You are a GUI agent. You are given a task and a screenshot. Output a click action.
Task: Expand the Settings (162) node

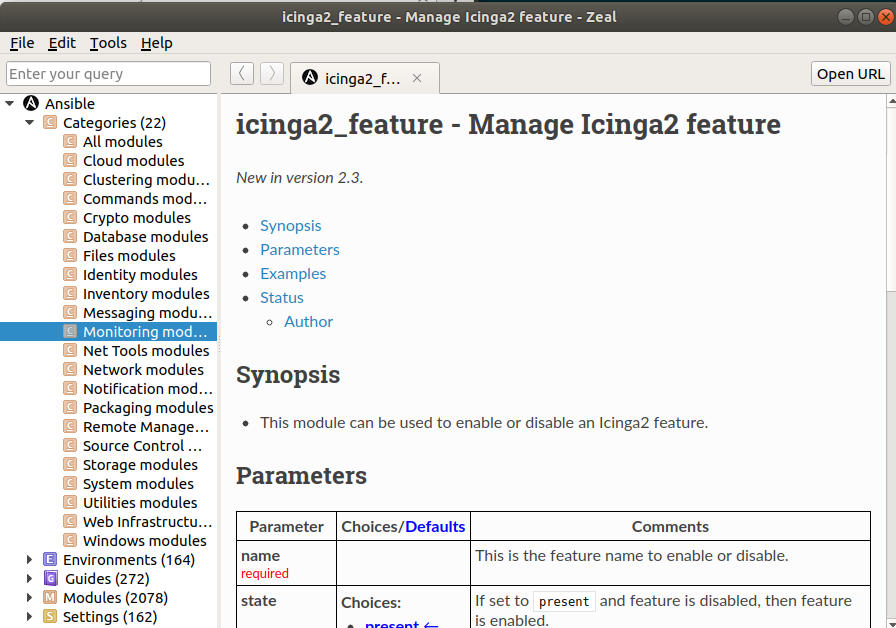coord(30,616)
